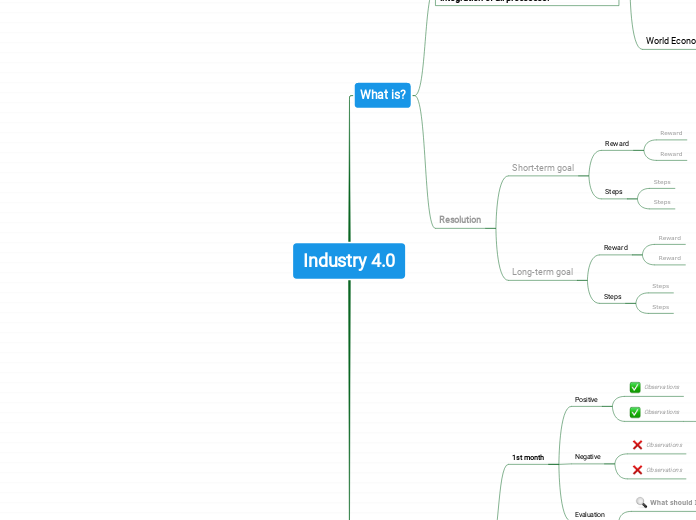The height and width of the screenshot is (520, 696).
Task: Select the Negative branch node
Action: [587, 456]
